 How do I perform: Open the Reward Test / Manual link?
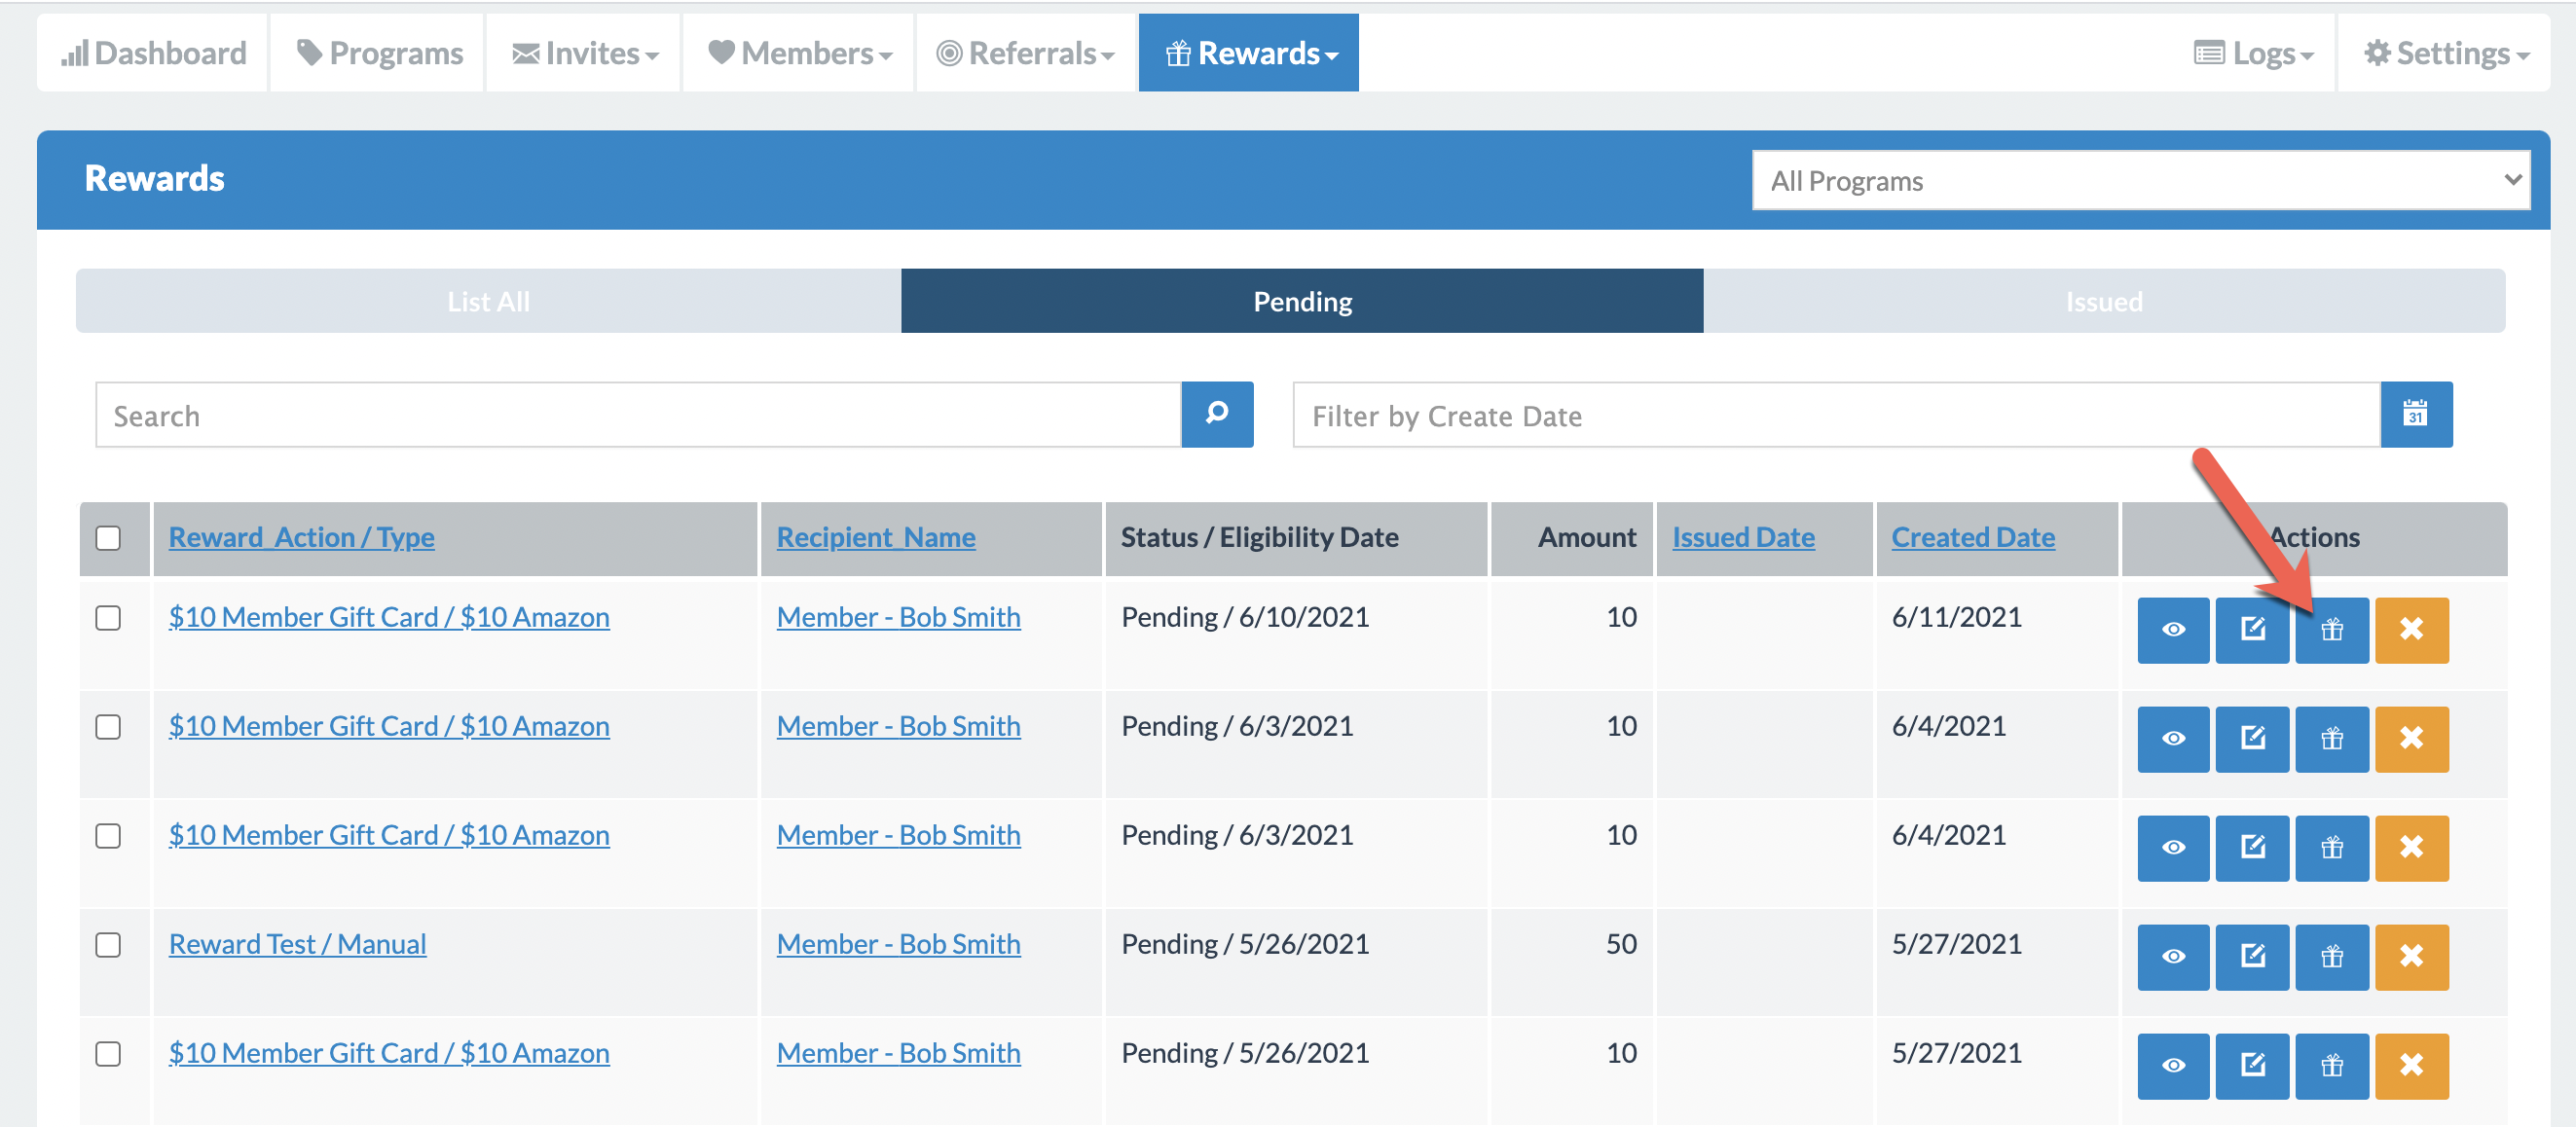point(297,944)
